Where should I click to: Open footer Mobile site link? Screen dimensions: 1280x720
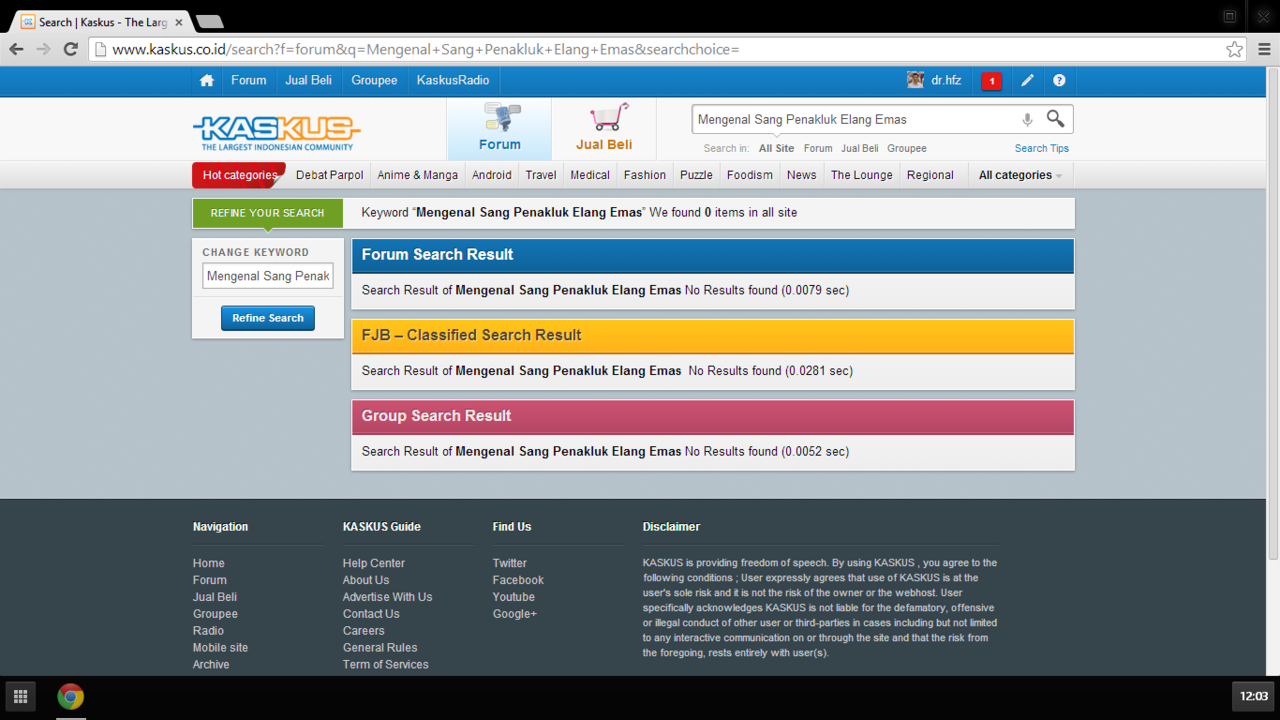[x=220, y=648]
